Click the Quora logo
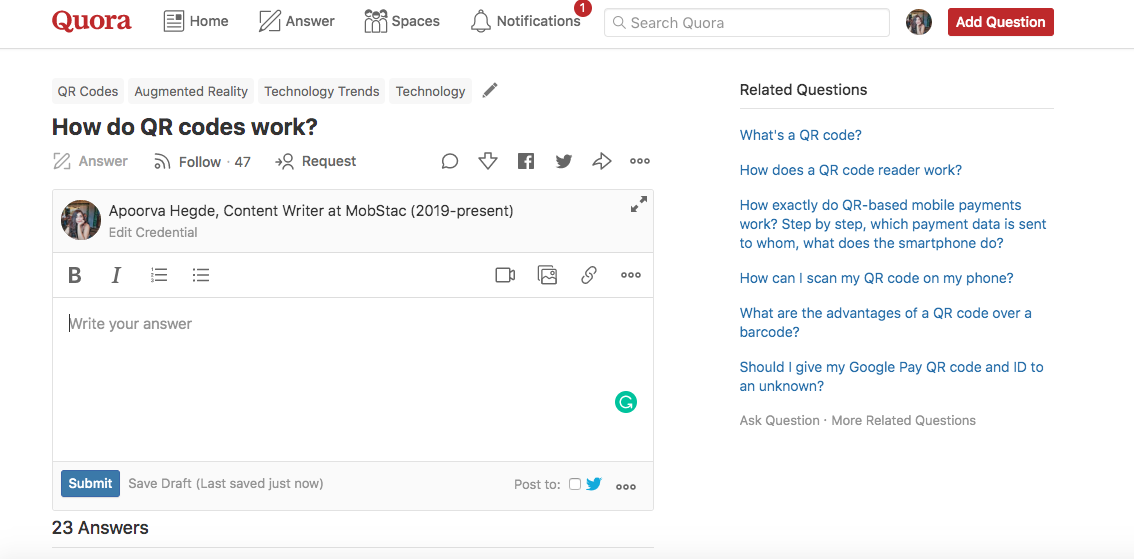 click(92, 22)
